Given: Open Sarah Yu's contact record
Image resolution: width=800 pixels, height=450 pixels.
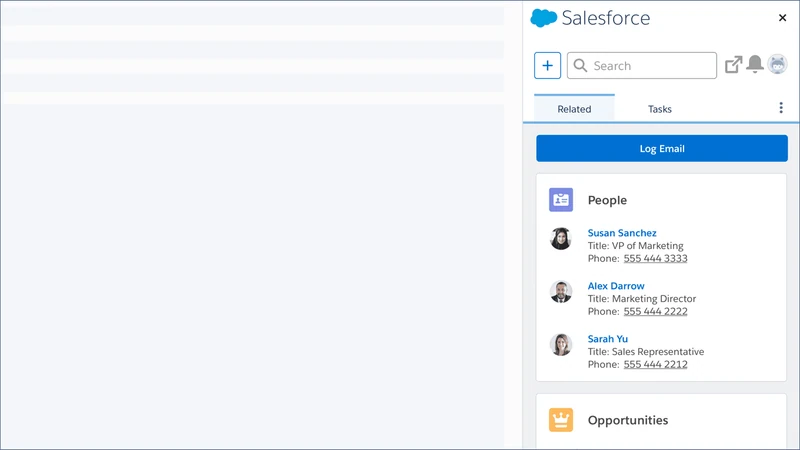Looking at the screenshot, I should pos(608,339).
